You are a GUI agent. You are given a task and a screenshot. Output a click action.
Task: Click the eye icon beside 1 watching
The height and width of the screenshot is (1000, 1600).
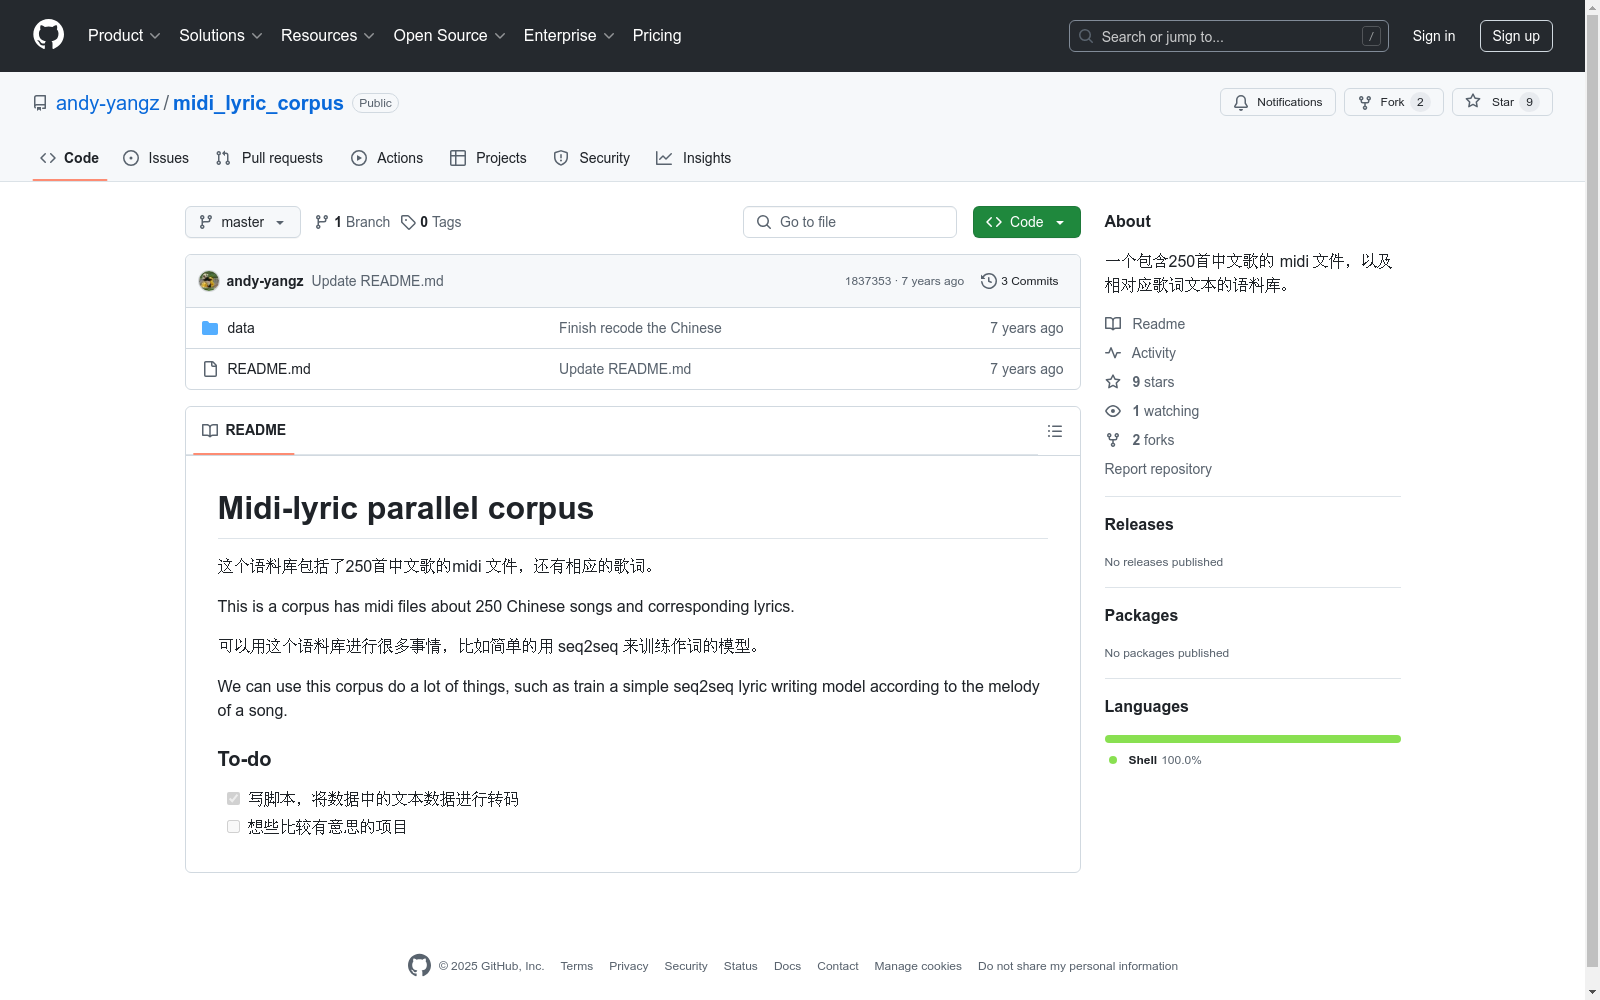1113,411
